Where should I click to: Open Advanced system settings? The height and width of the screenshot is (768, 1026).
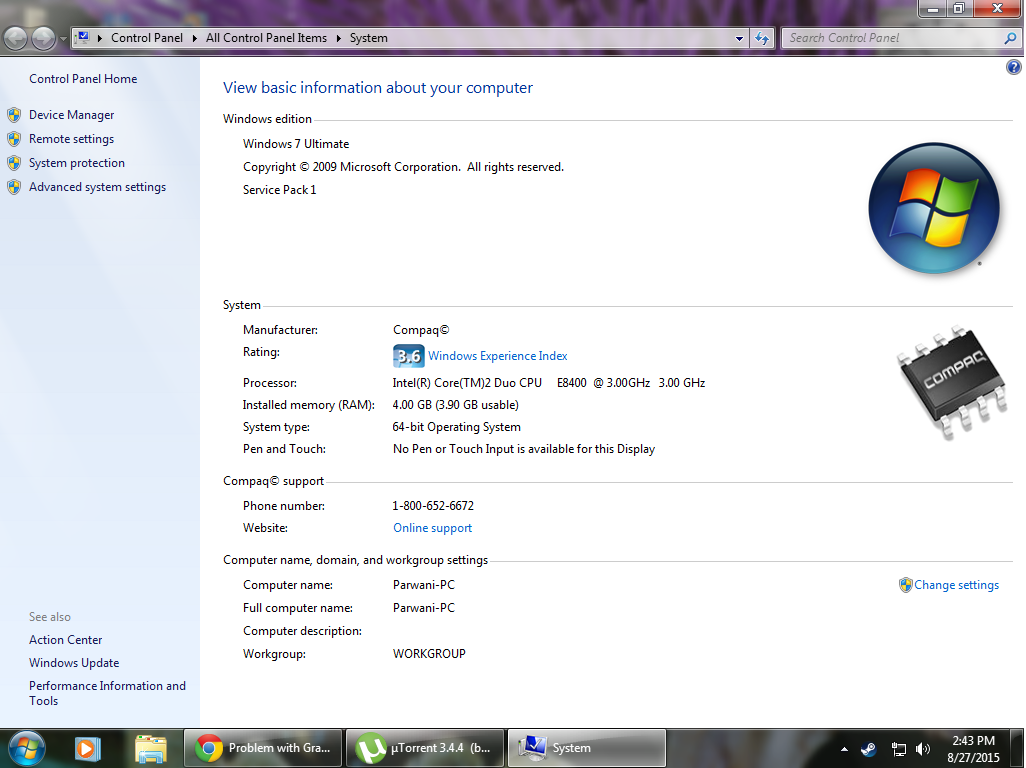tap(97, 187)
